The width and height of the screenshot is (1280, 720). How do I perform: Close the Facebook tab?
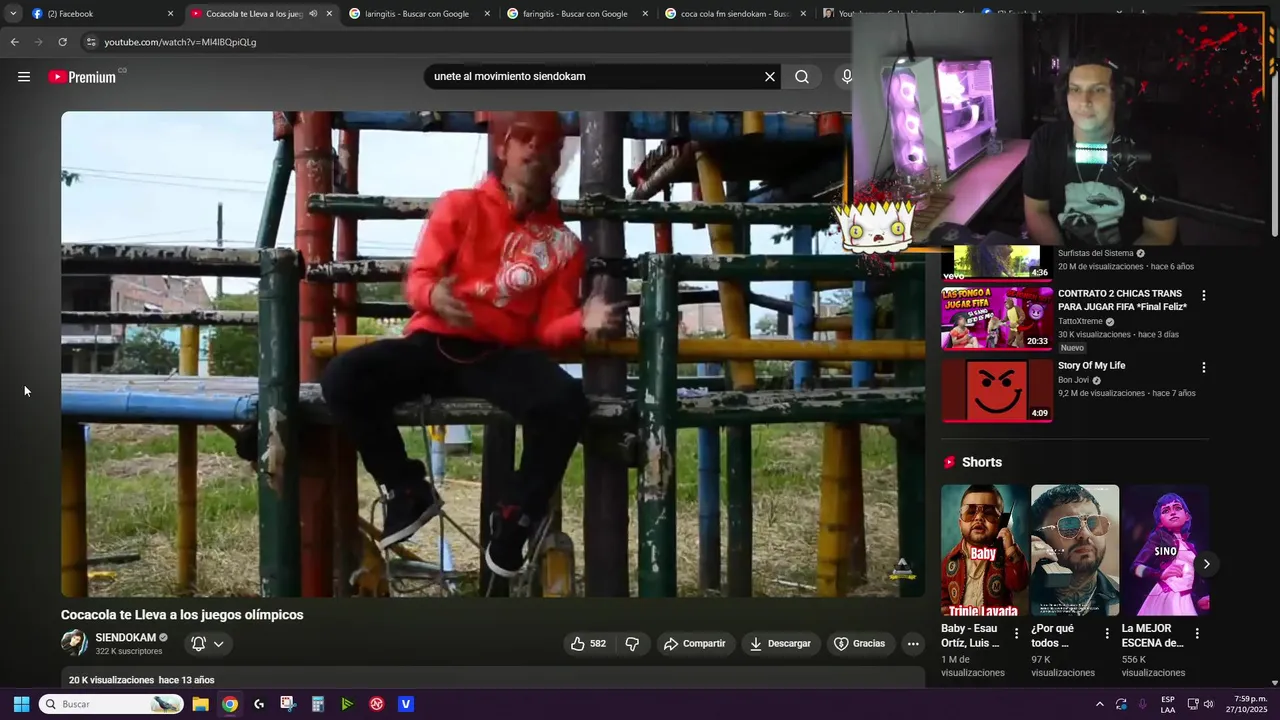tap(170, 14)
